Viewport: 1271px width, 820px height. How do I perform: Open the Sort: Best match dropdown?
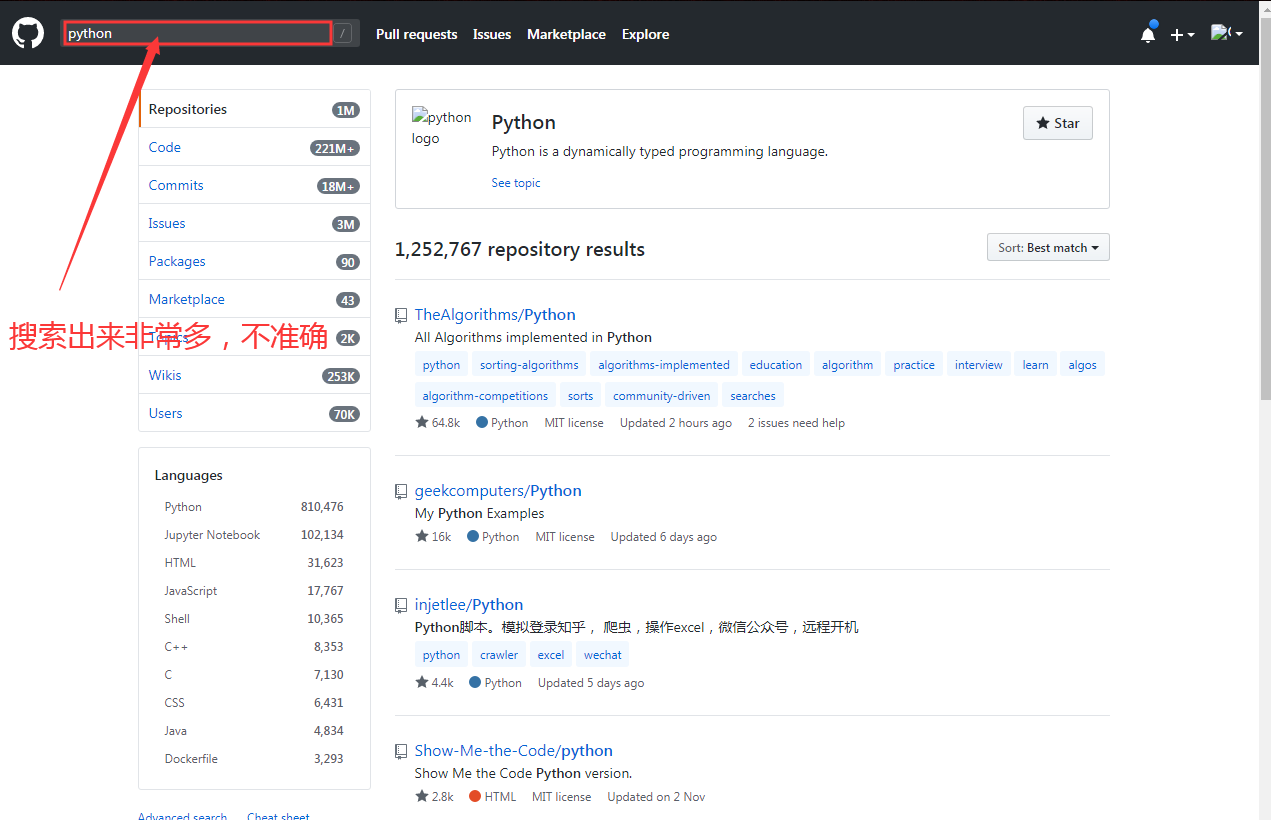click(x=1048, y=247)
